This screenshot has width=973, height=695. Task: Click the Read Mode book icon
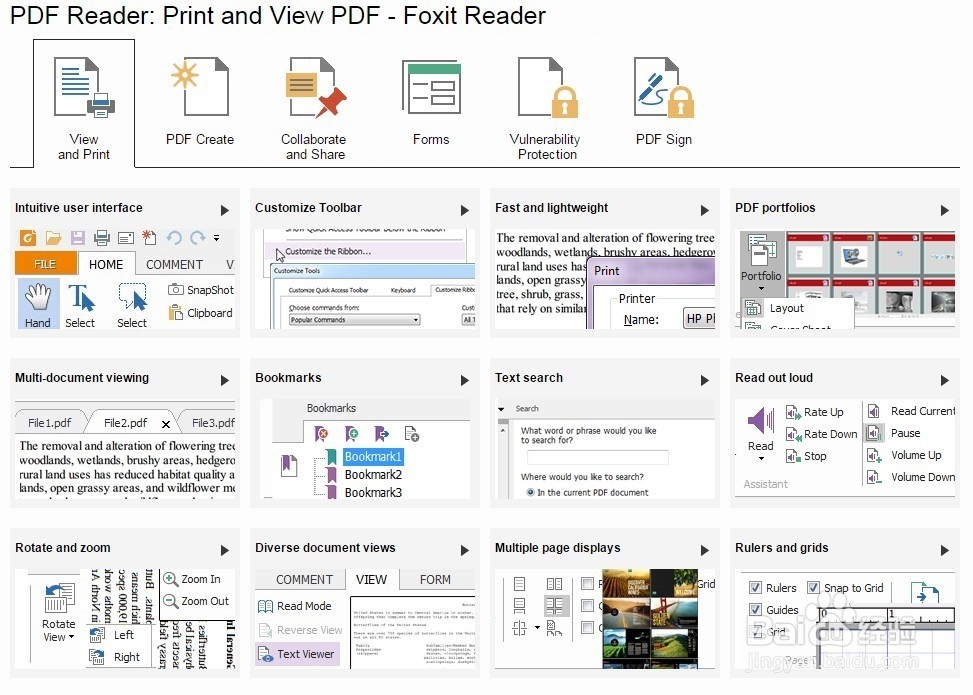(266, 606)
